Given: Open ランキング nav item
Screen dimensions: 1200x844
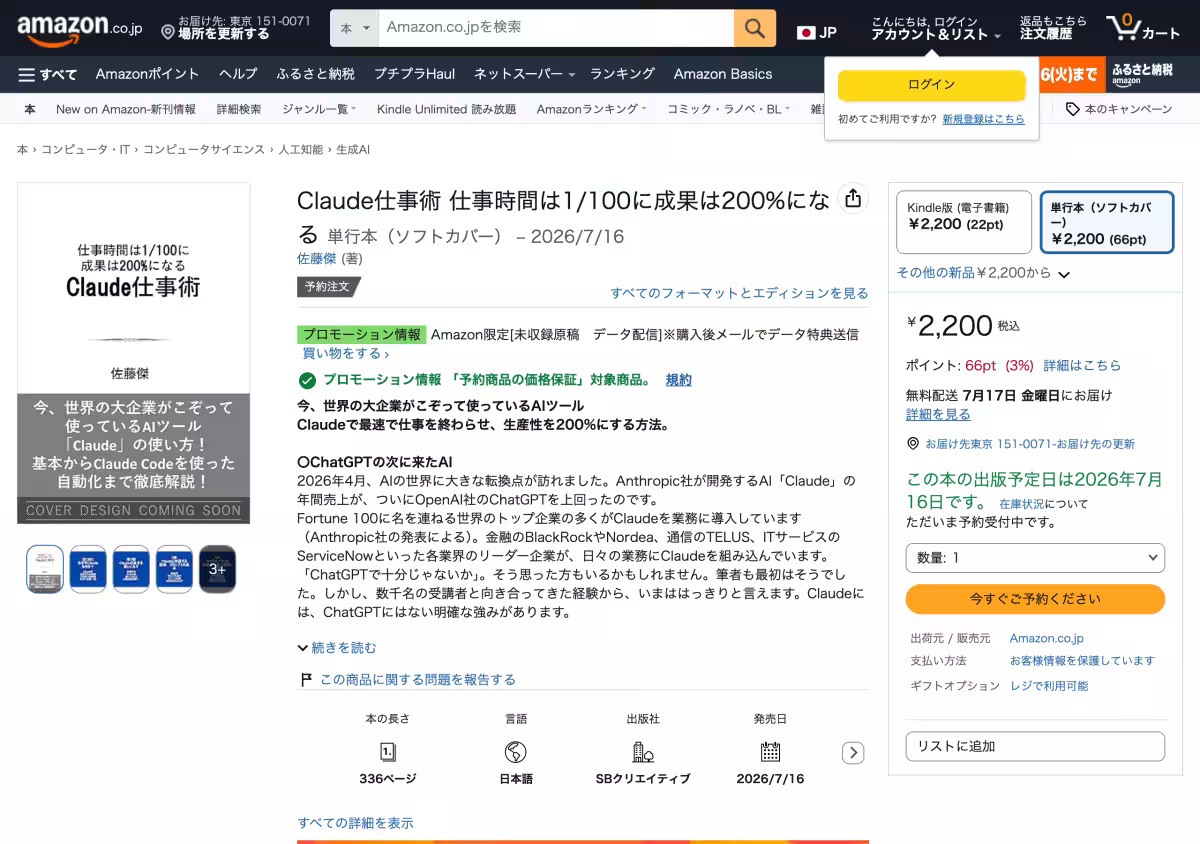Looking at the screenshot, I should 622,74.
